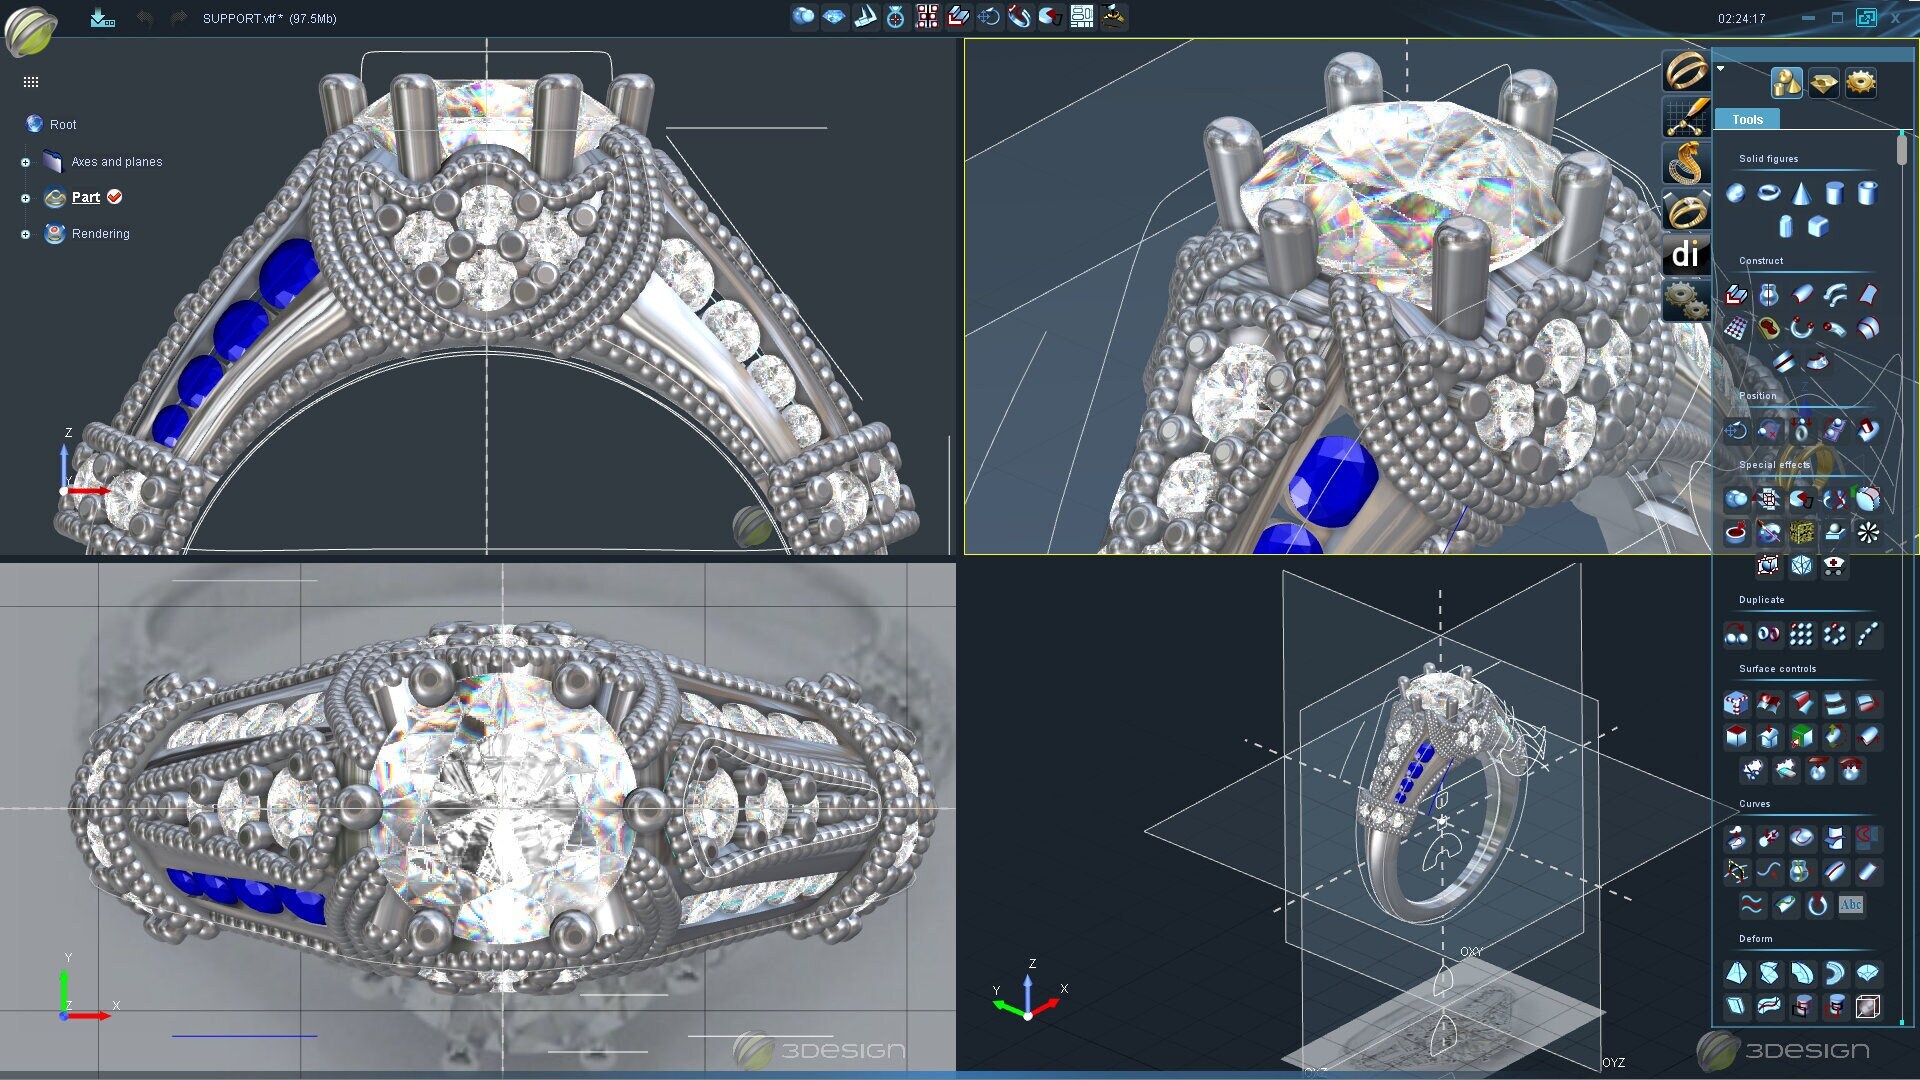The image size is (1920, 1080).
Task: Open the gear settings tab above the Tools panel
Action: 1862,83
